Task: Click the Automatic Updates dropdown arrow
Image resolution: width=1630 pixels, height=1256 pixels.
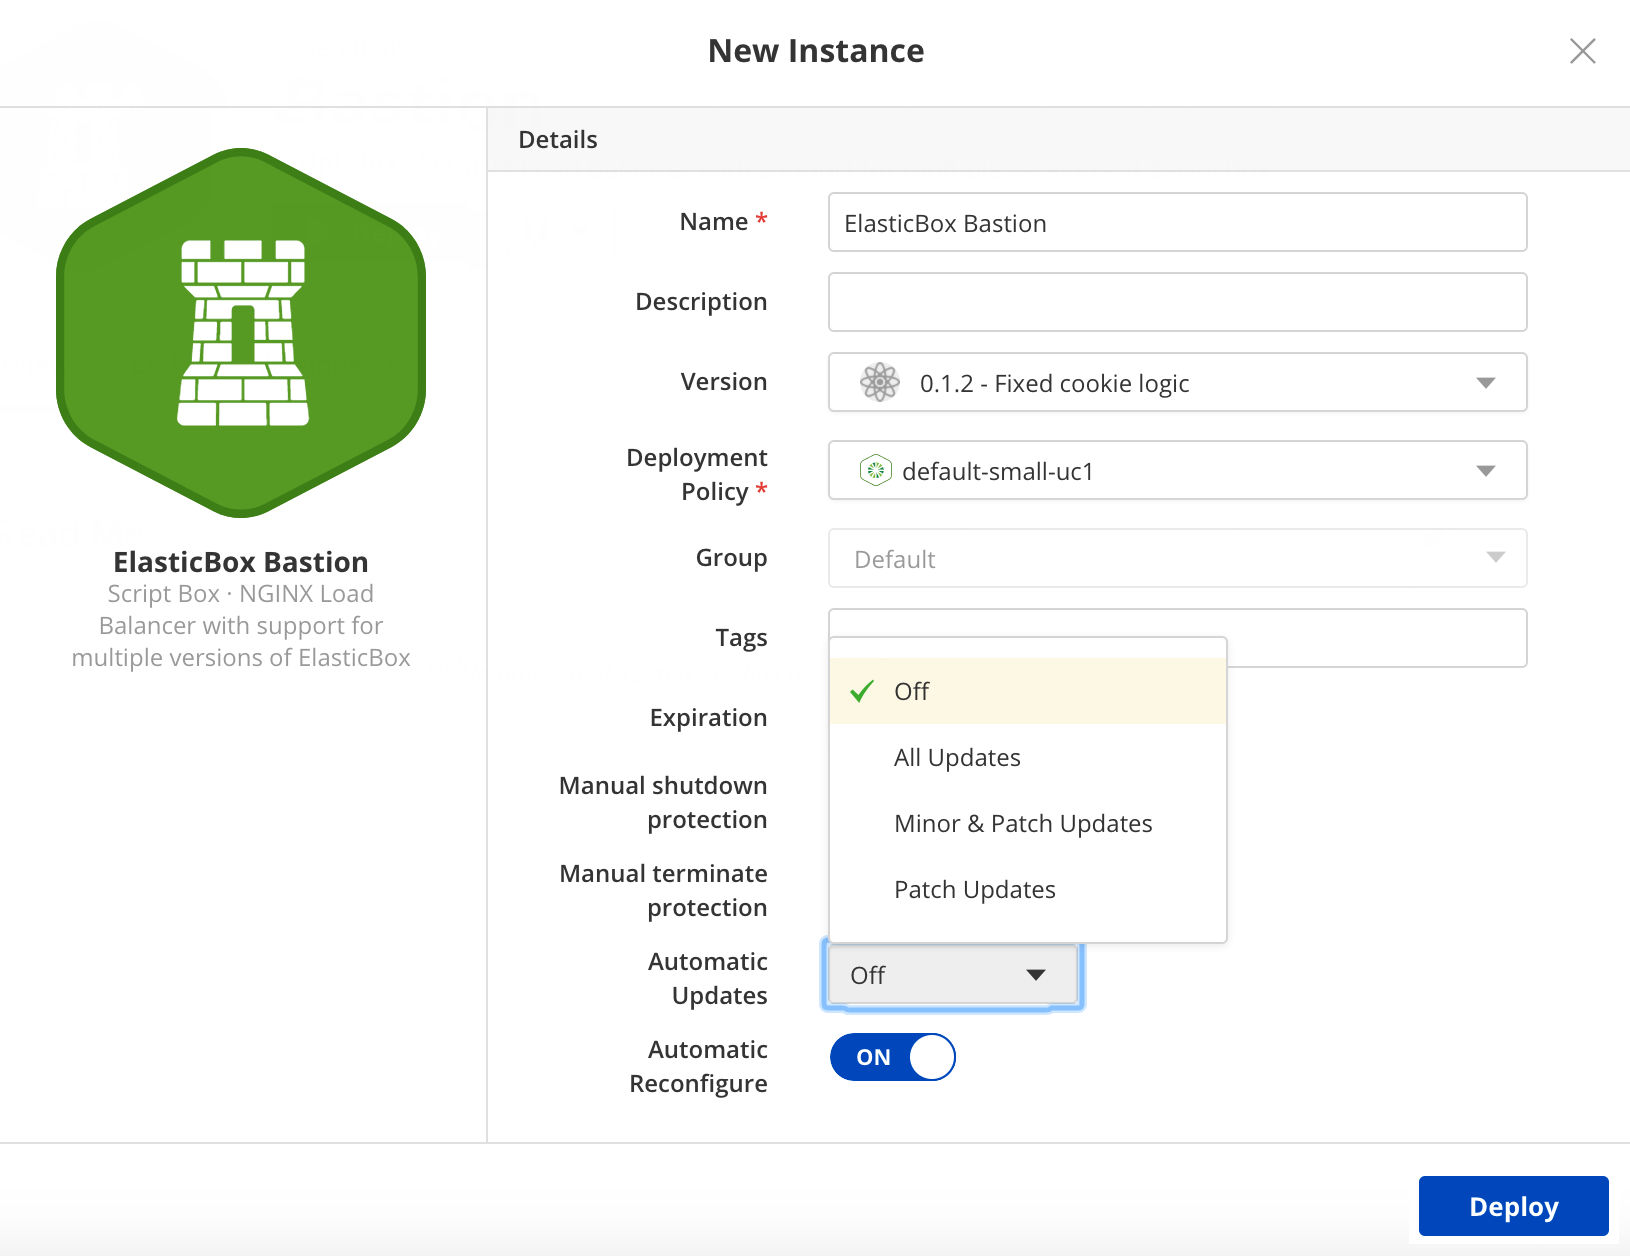Action: (1036, 975)
